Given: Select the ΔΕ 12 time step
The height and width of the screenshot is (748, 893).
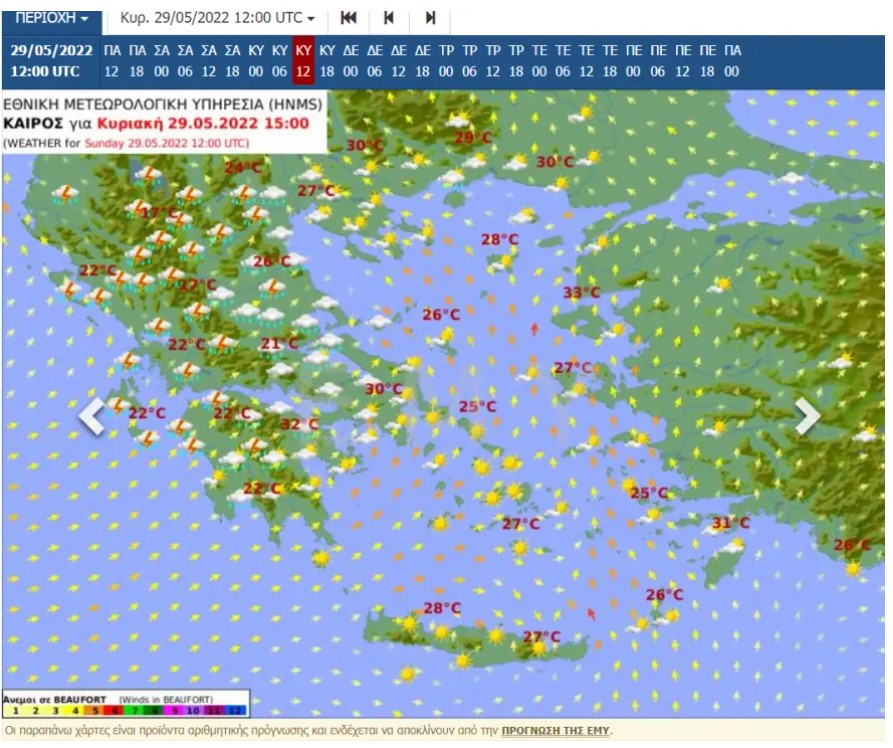Looking at the screenshot, I should coord(399,61).
